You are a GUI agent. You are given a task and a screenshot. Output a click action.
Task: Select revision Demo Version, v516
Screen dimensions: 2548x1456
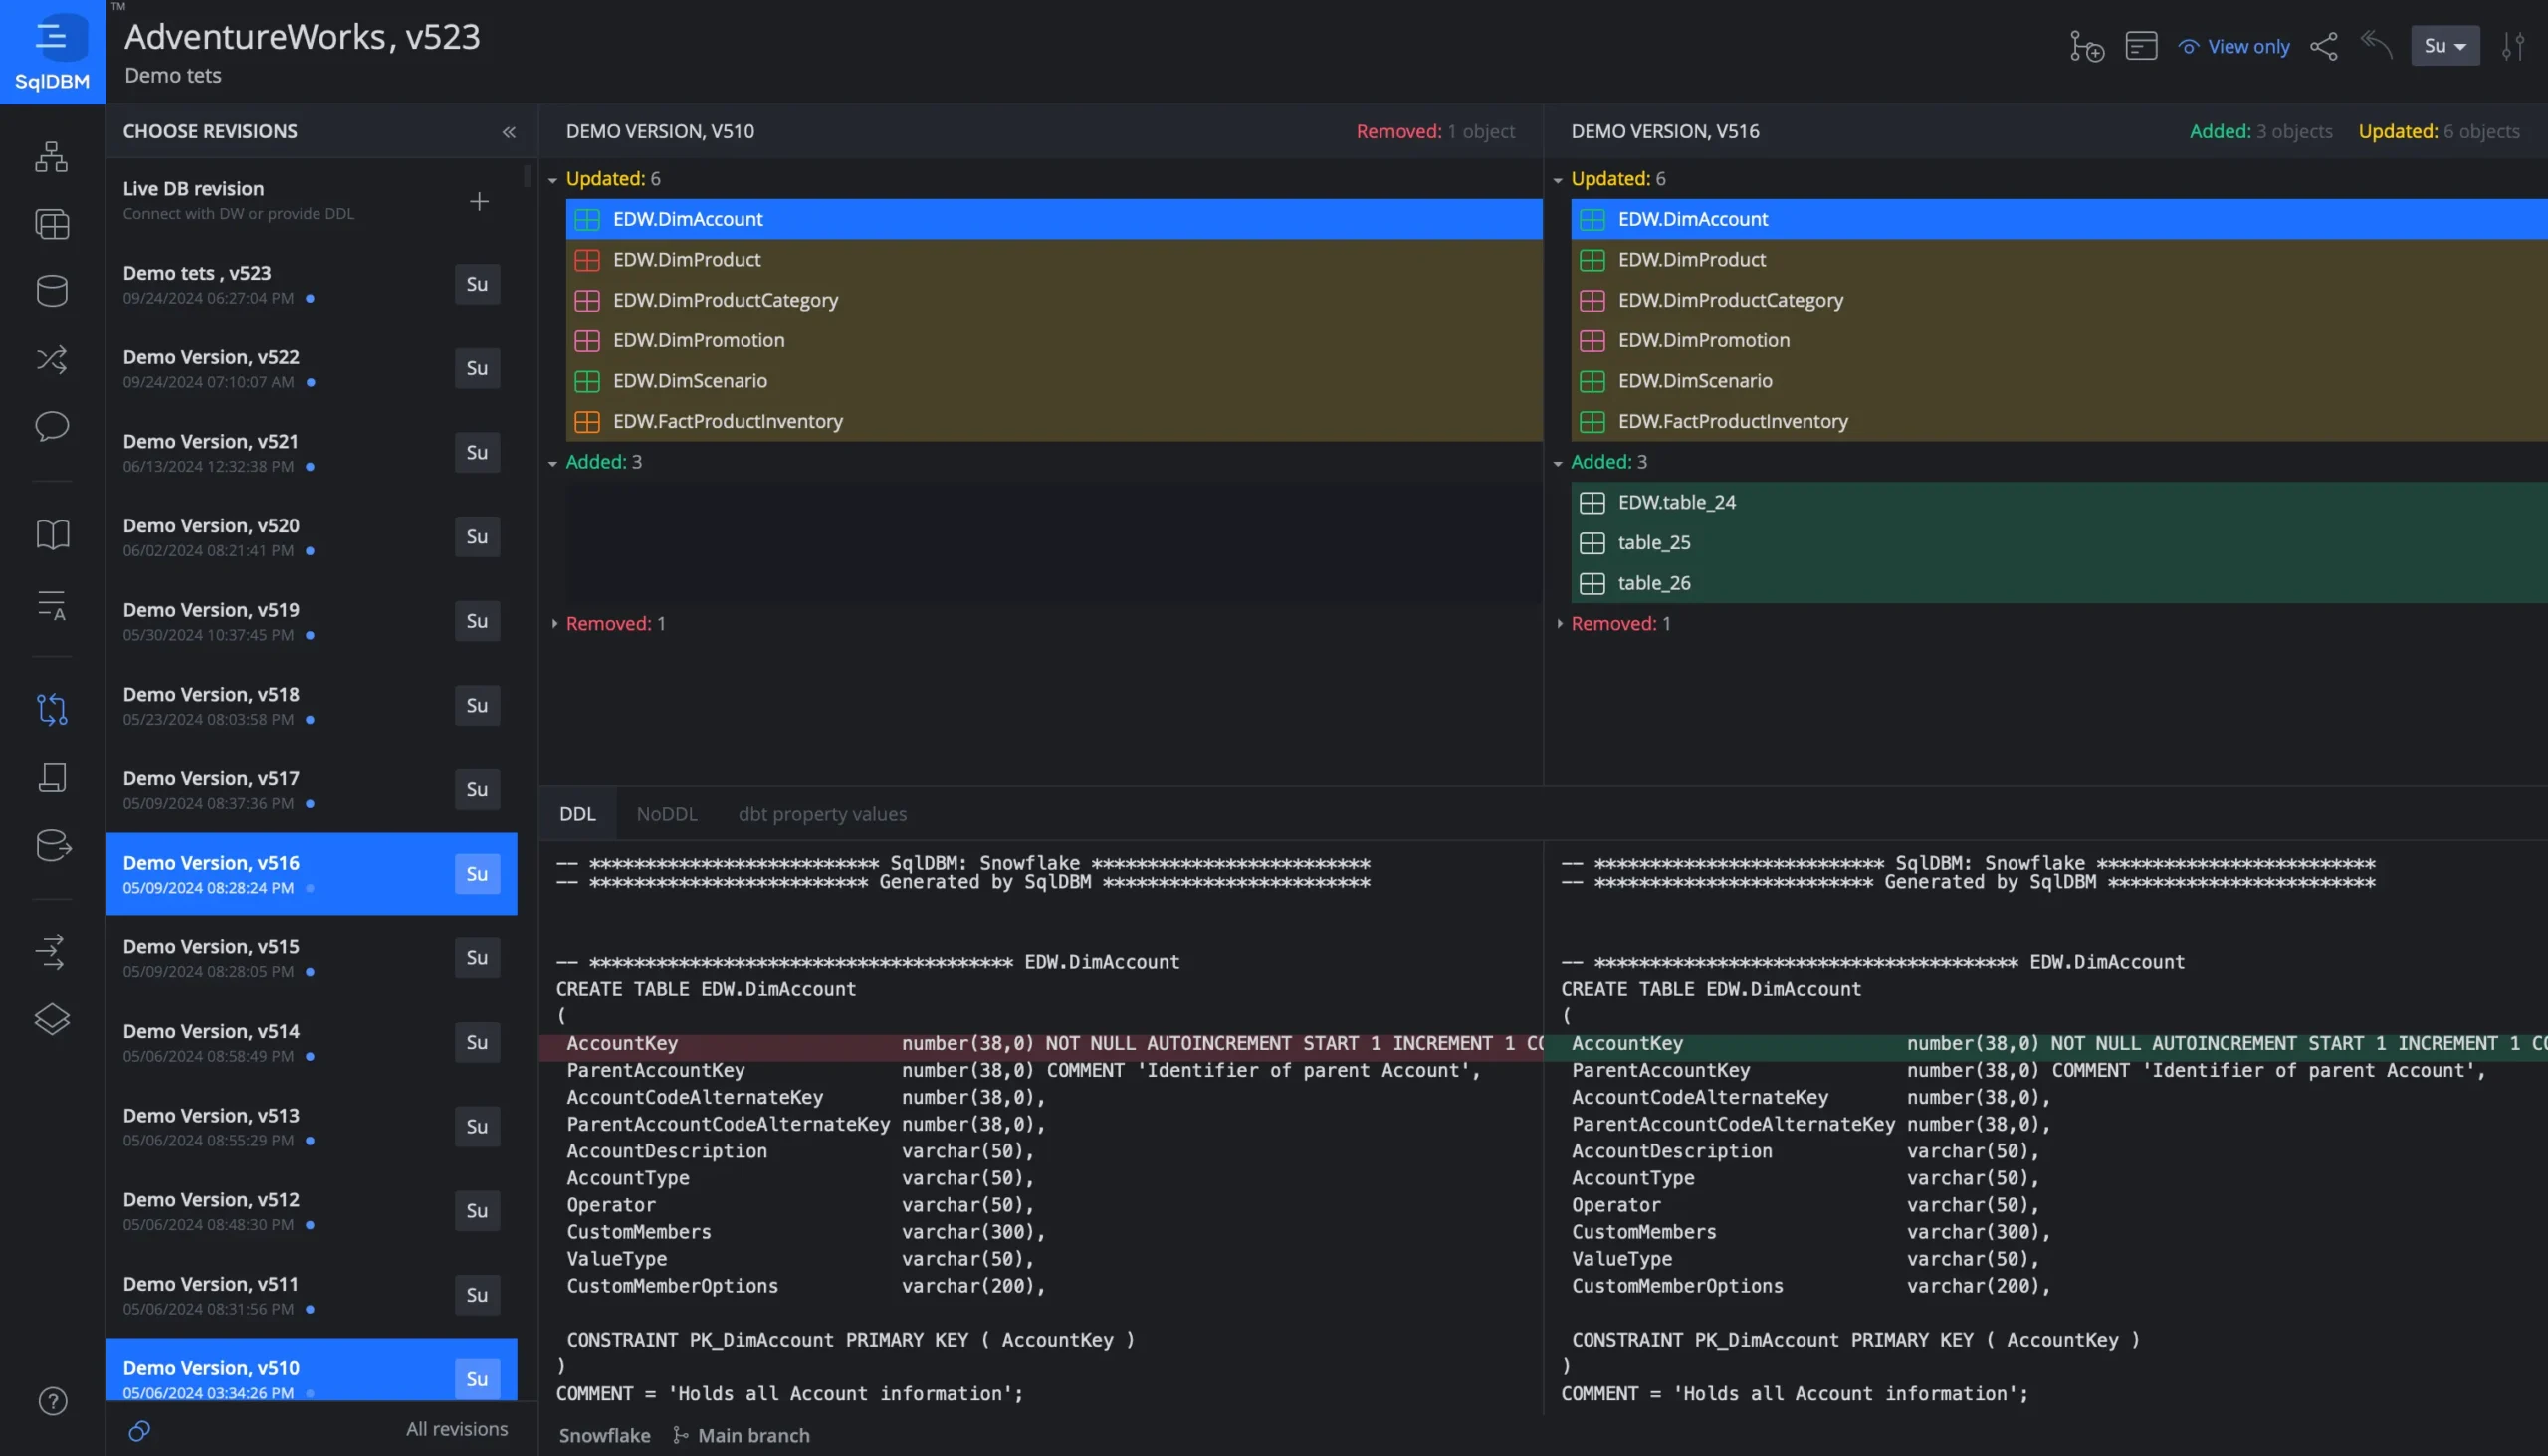(311, 874)
